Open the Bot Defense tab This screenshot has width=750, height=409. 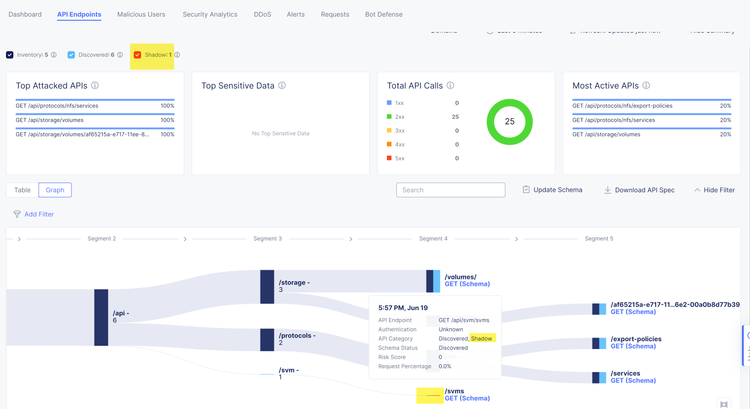click(x=384, y=14)
